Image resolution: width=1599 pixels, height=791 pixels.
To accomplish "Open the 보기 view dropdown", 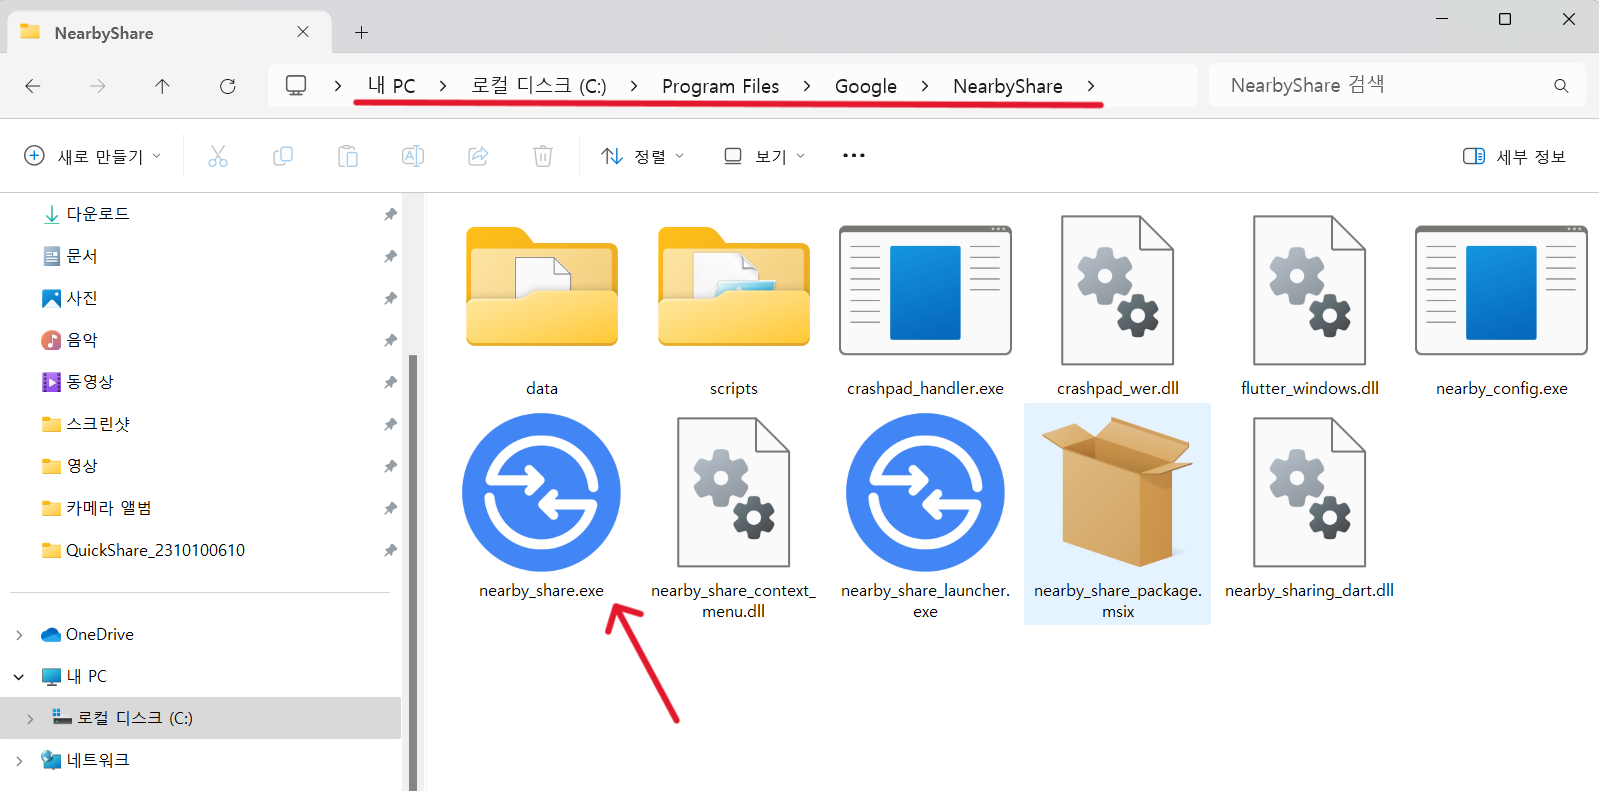I will [x=765, y=156].
